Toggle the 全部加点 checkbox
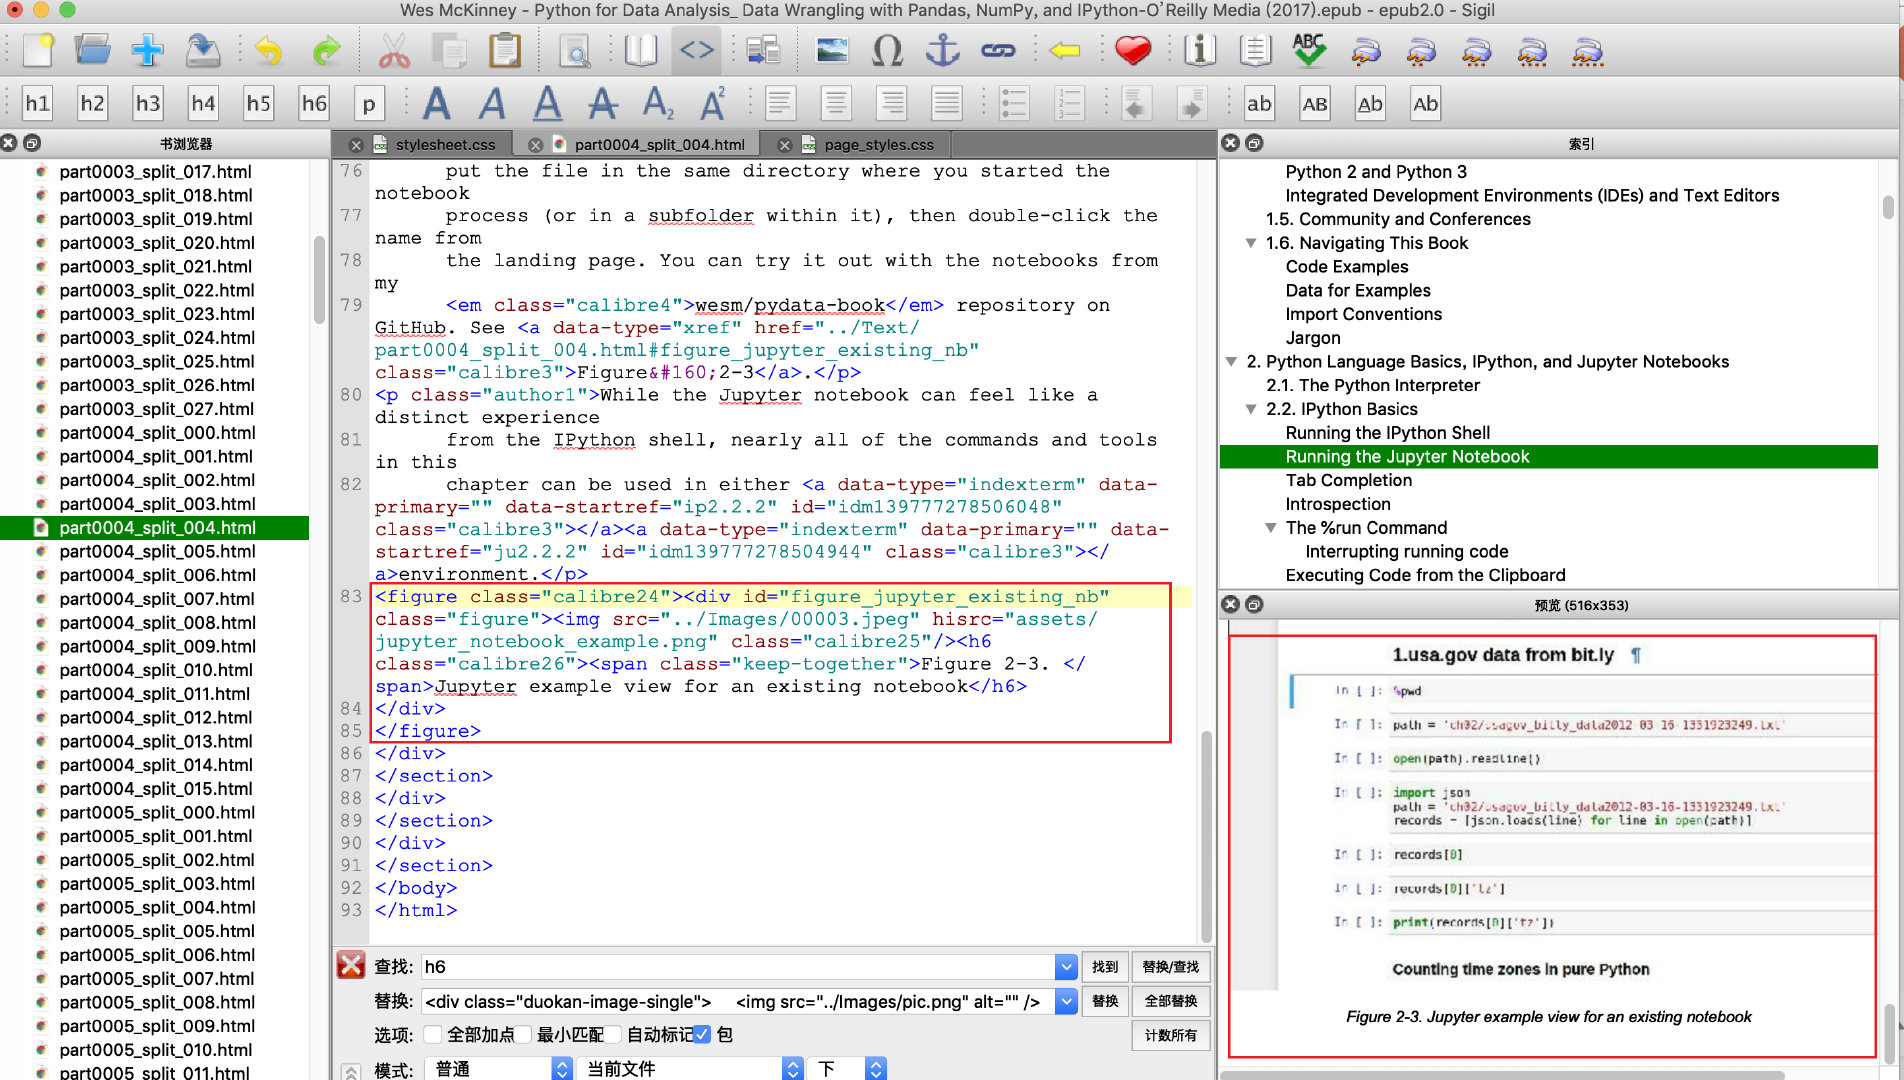Screen dimensions: 1904x1080 click(432, 1034)
